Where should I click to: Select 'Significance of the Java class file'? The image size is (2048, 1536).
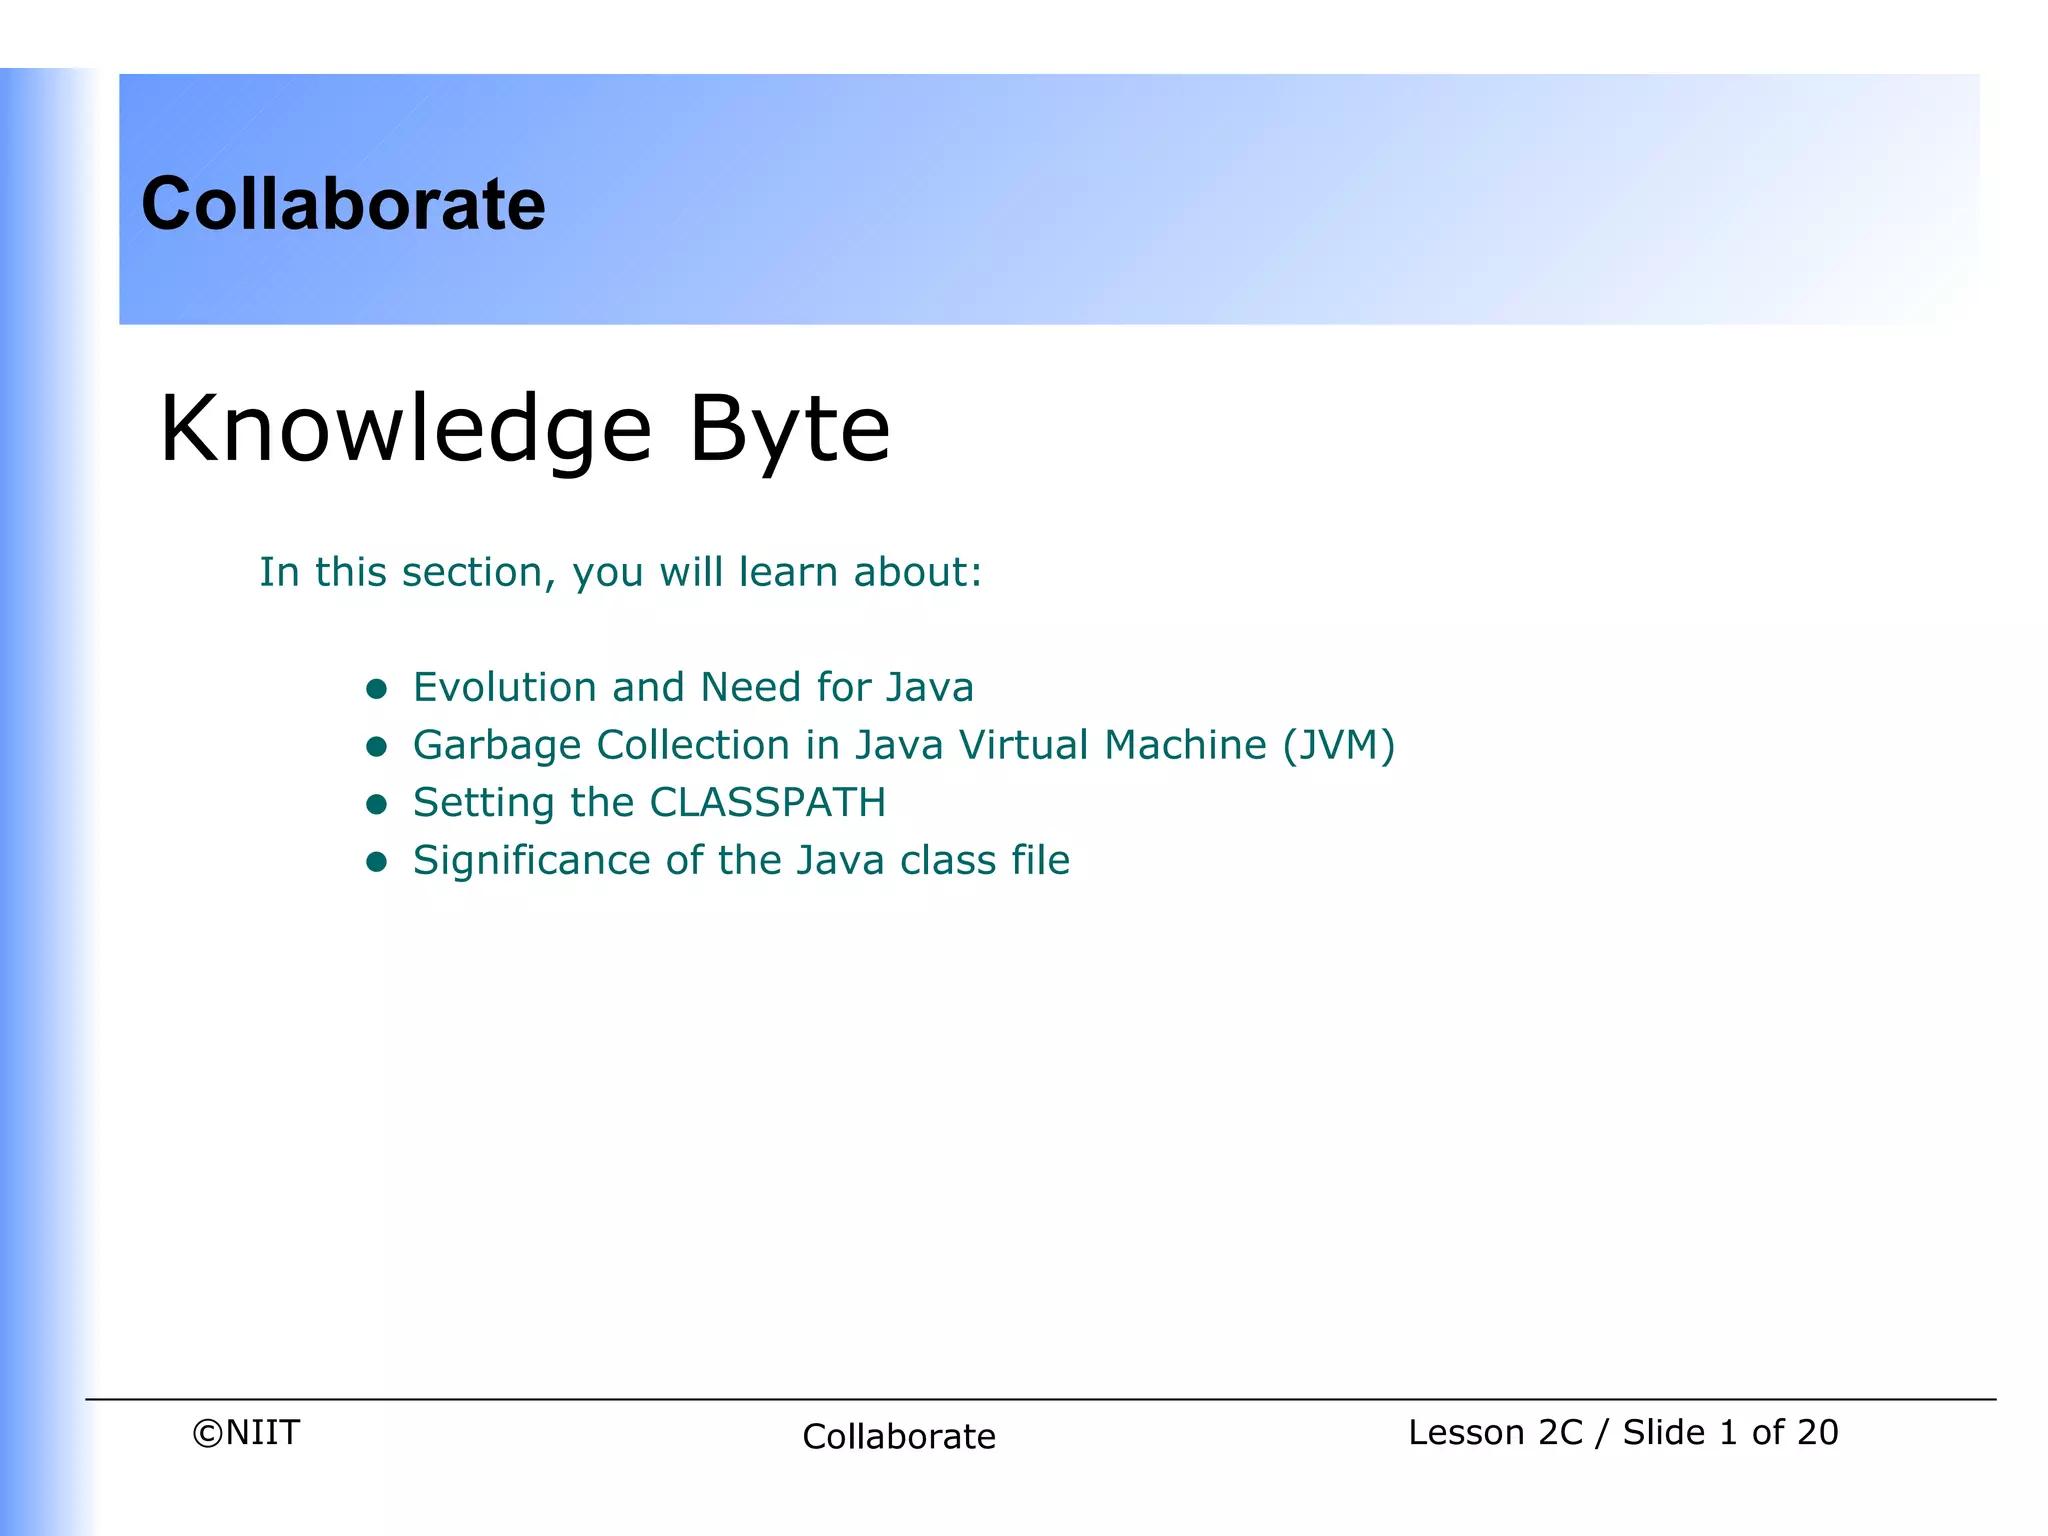741,861
